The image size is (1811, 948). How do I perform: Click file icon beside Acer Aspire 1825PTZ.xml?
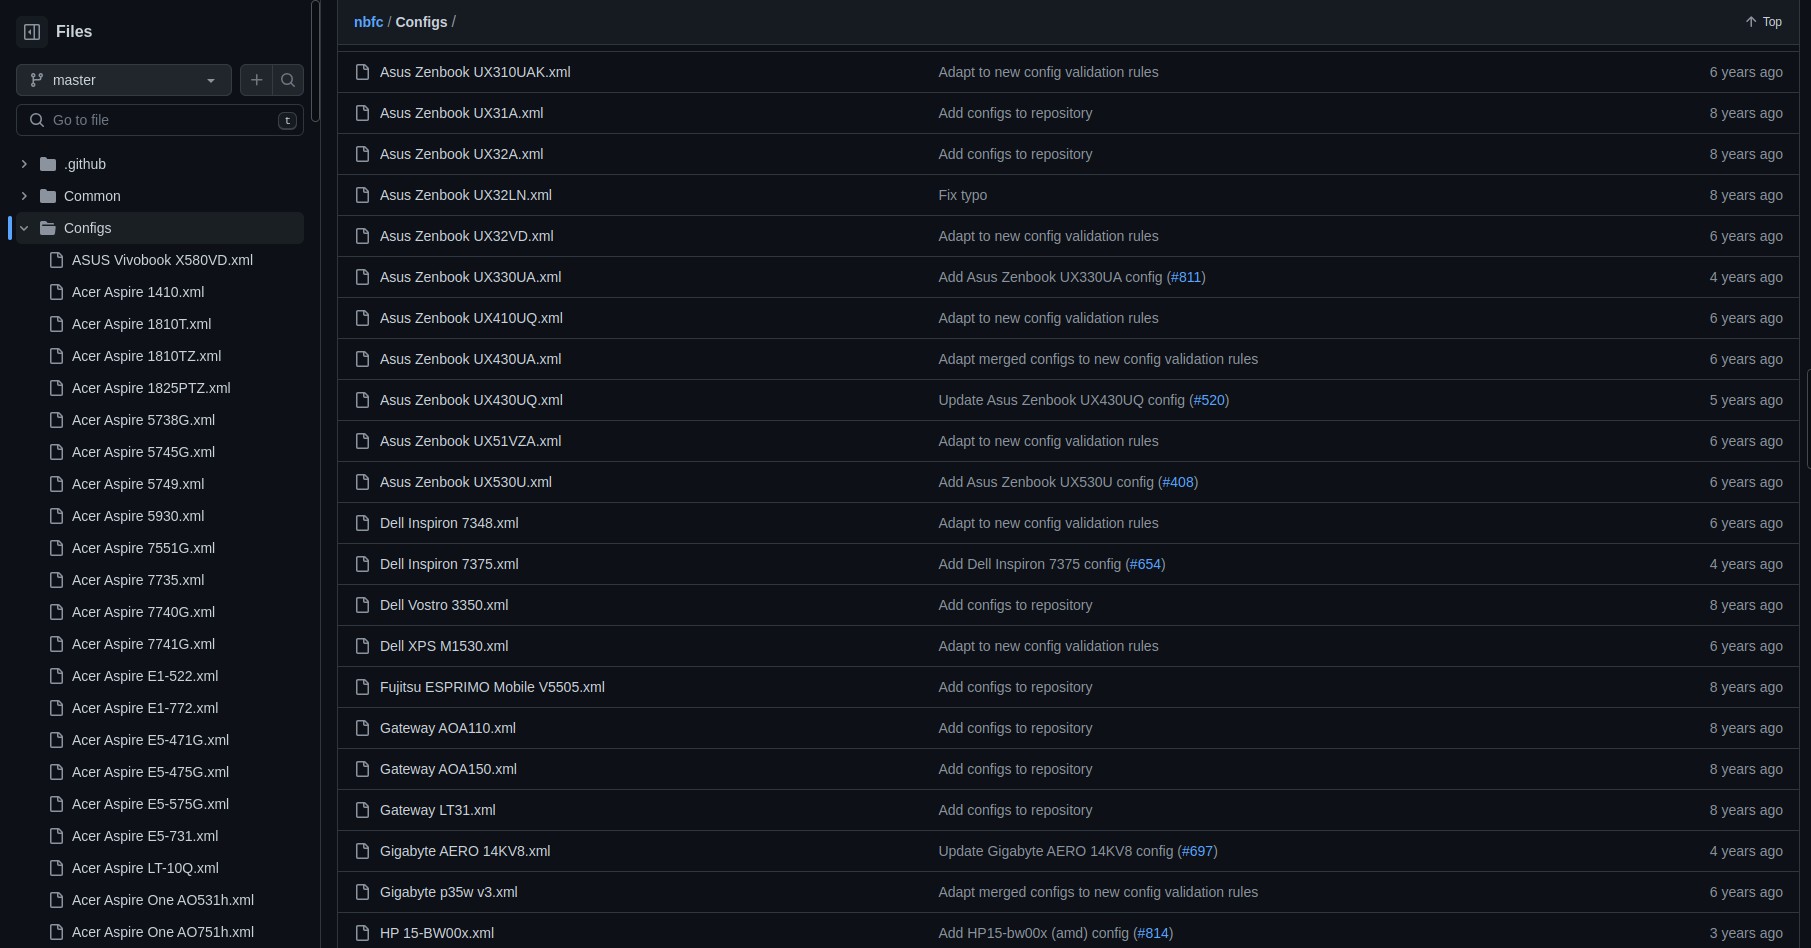[56, 388]
